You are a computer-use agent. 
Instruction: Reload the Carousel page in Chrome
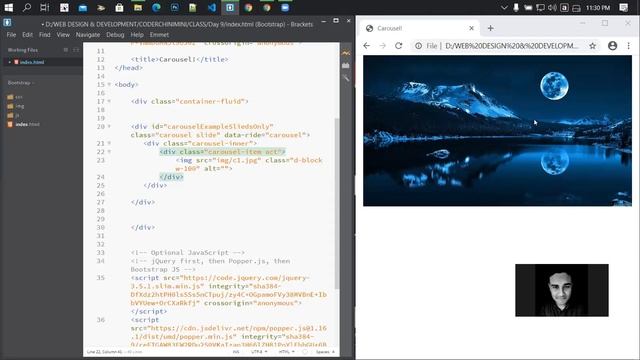coord(398,46)
